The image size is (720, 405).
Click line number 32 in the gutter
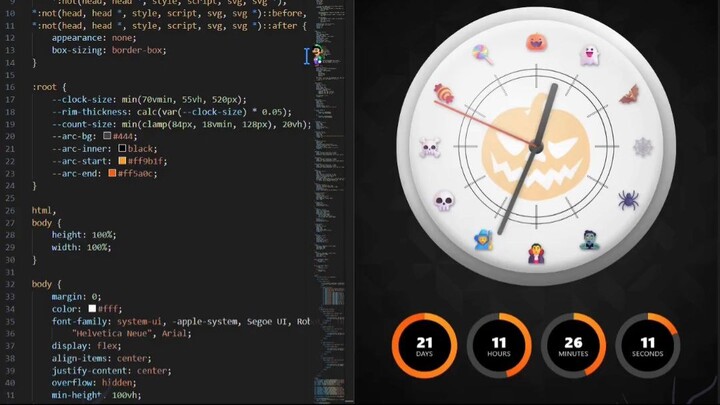[10, 284]
